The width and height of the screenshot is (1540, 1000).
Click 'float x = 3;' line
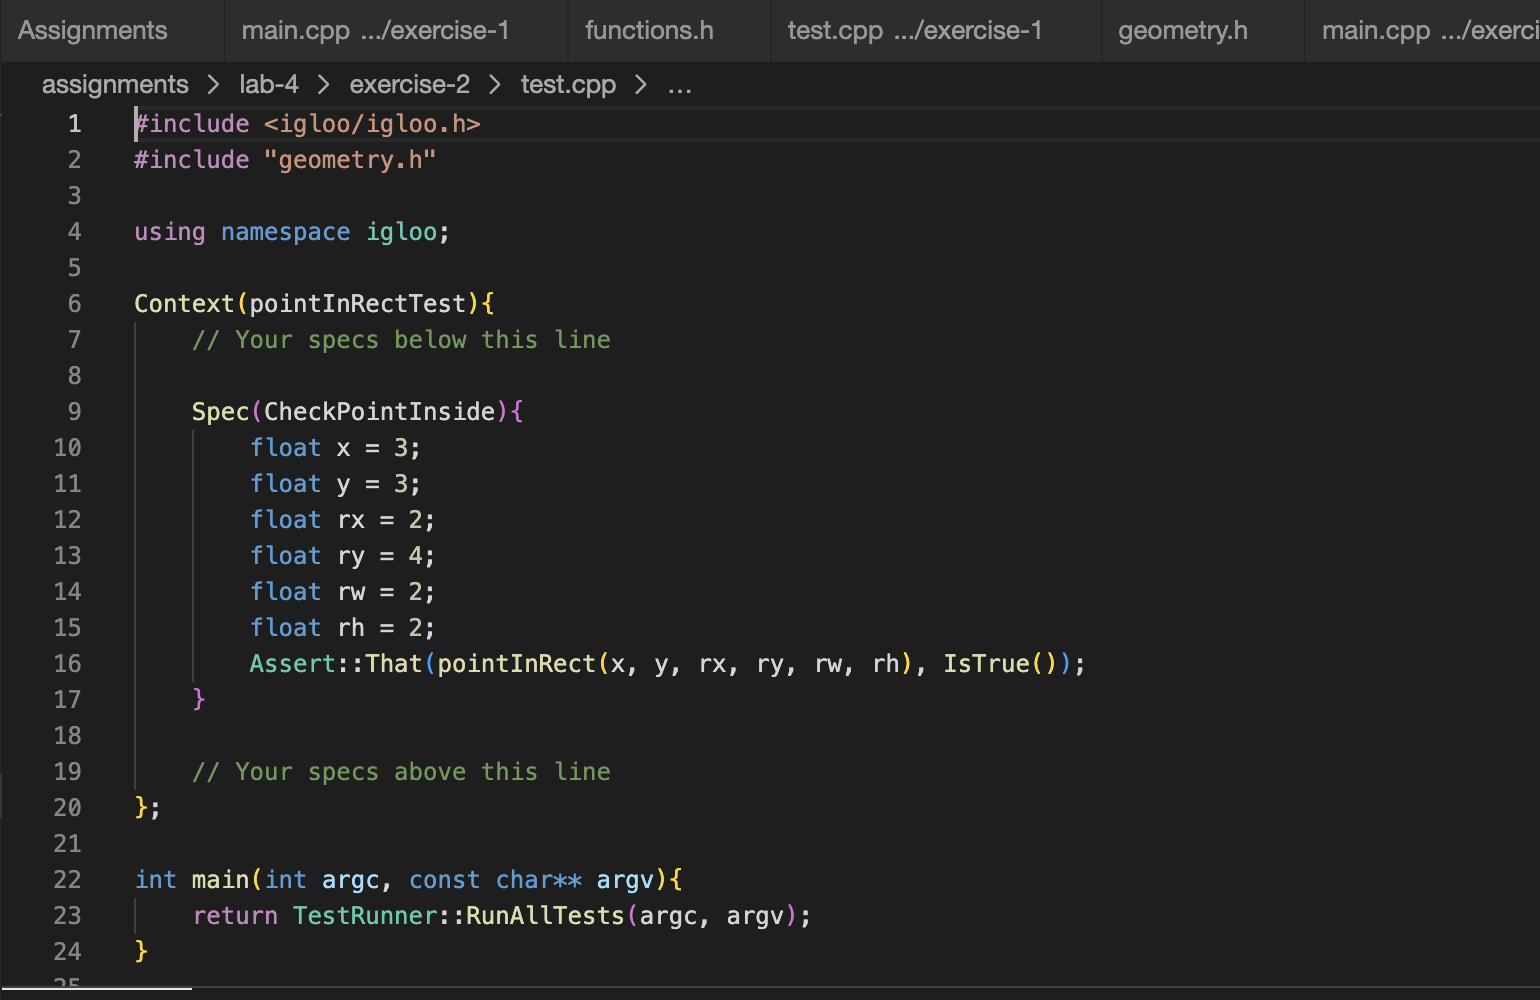point(335,448)
